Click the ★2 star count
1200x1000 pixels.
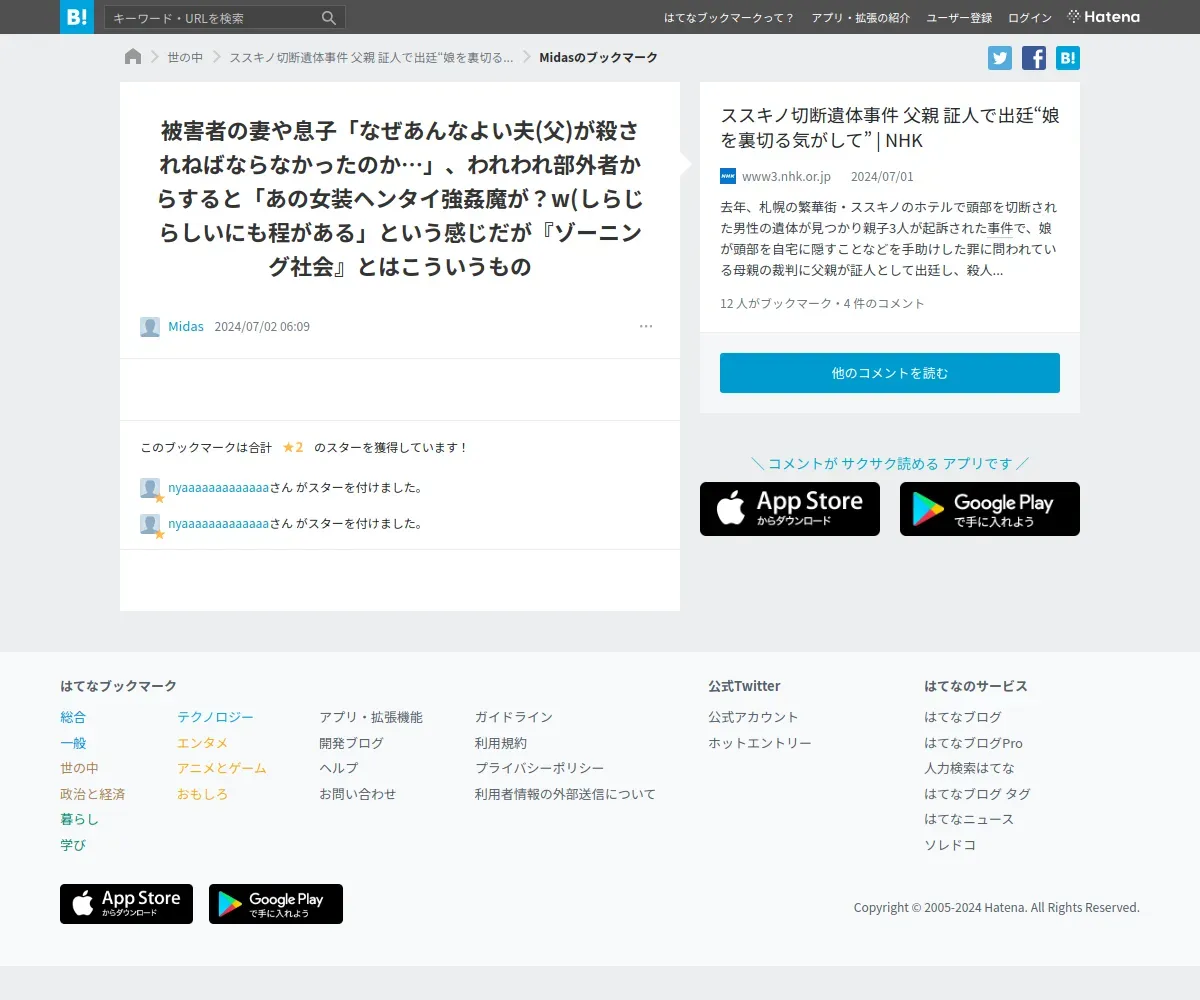pyautogui.click(x=293, y=447)
